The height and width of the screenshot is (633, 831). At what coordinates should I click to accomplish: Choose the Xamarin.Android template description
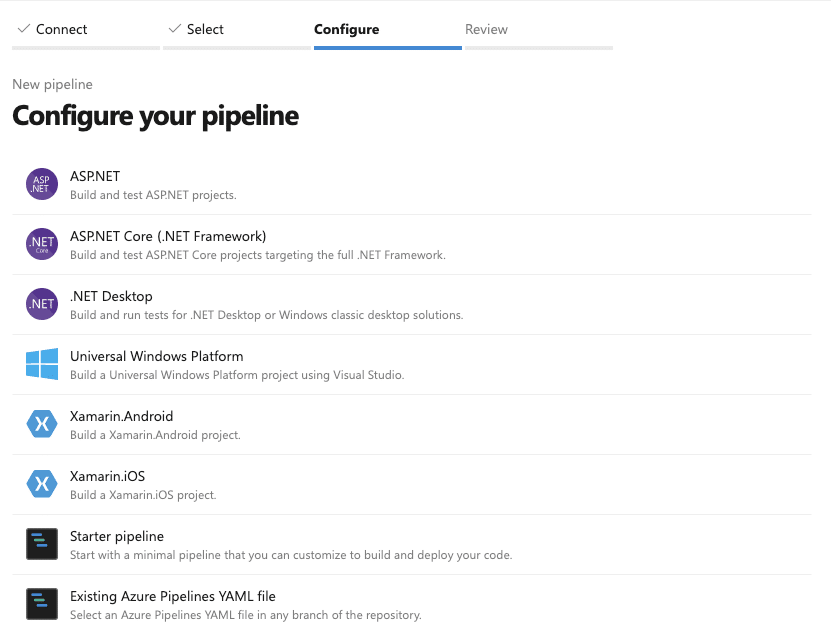coord(155,435)
